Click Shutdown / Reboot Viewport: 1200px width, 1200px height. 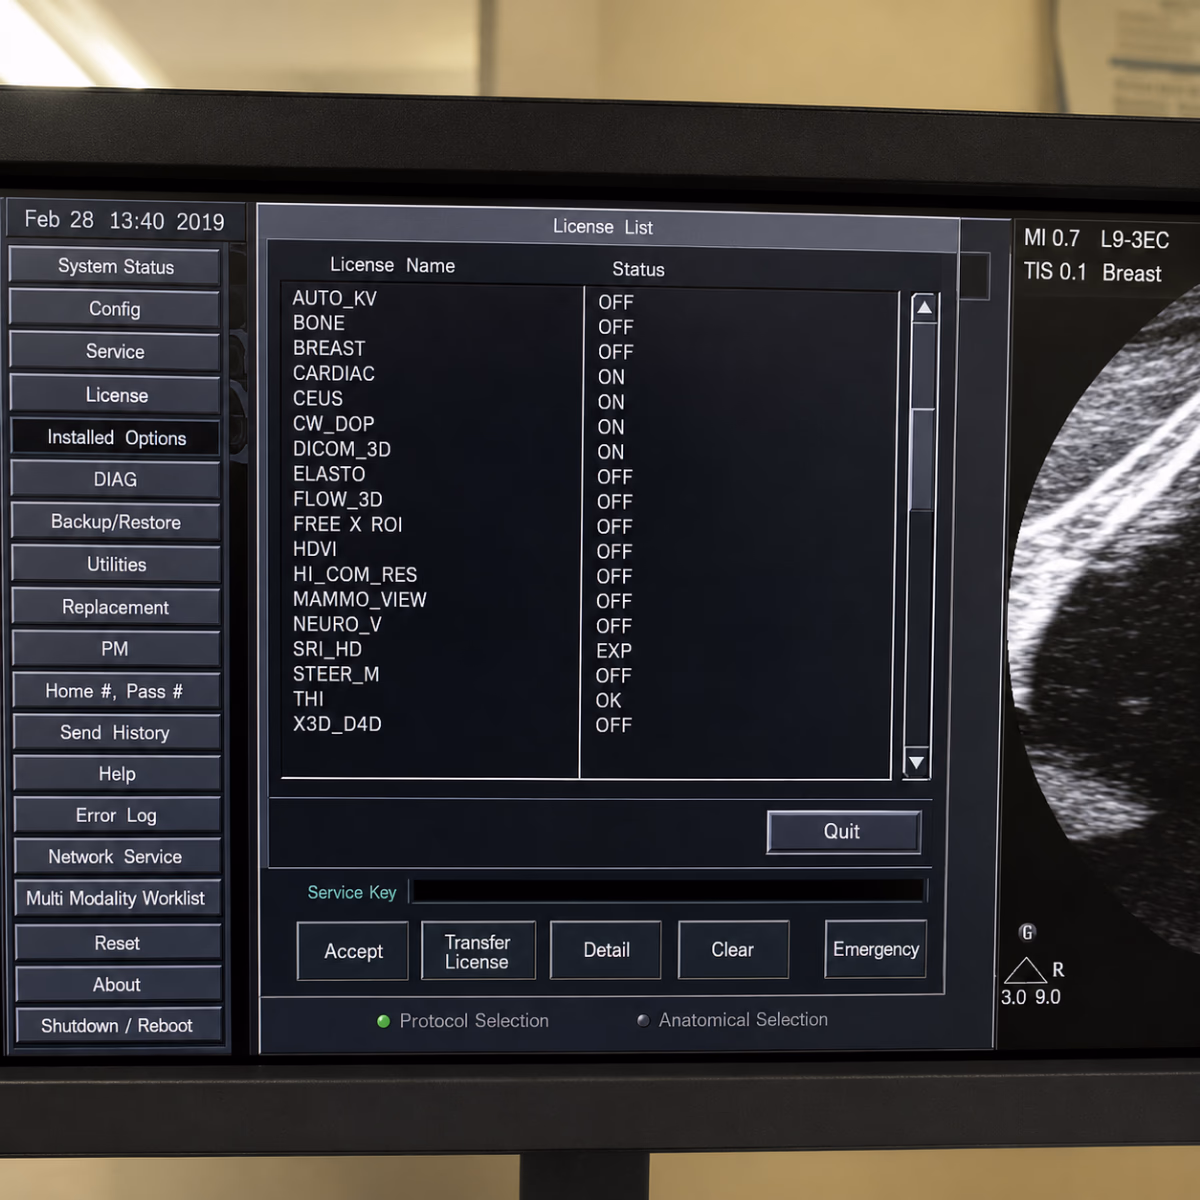click(x=118, y=1026)
